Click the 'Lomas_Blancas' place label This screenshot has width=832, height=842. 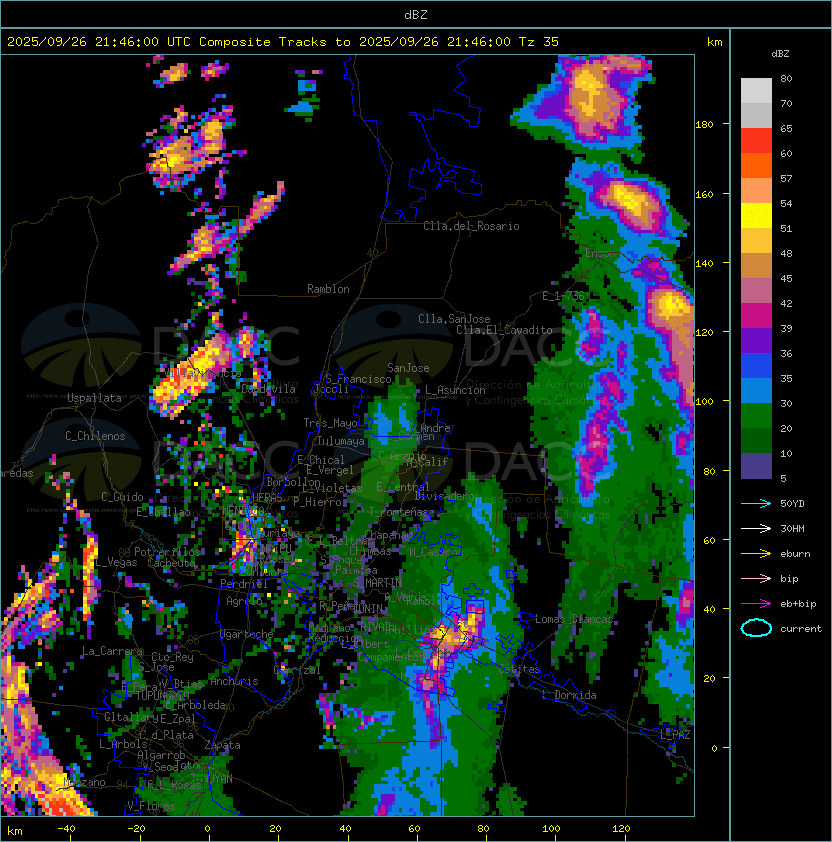tap(574, 619)
